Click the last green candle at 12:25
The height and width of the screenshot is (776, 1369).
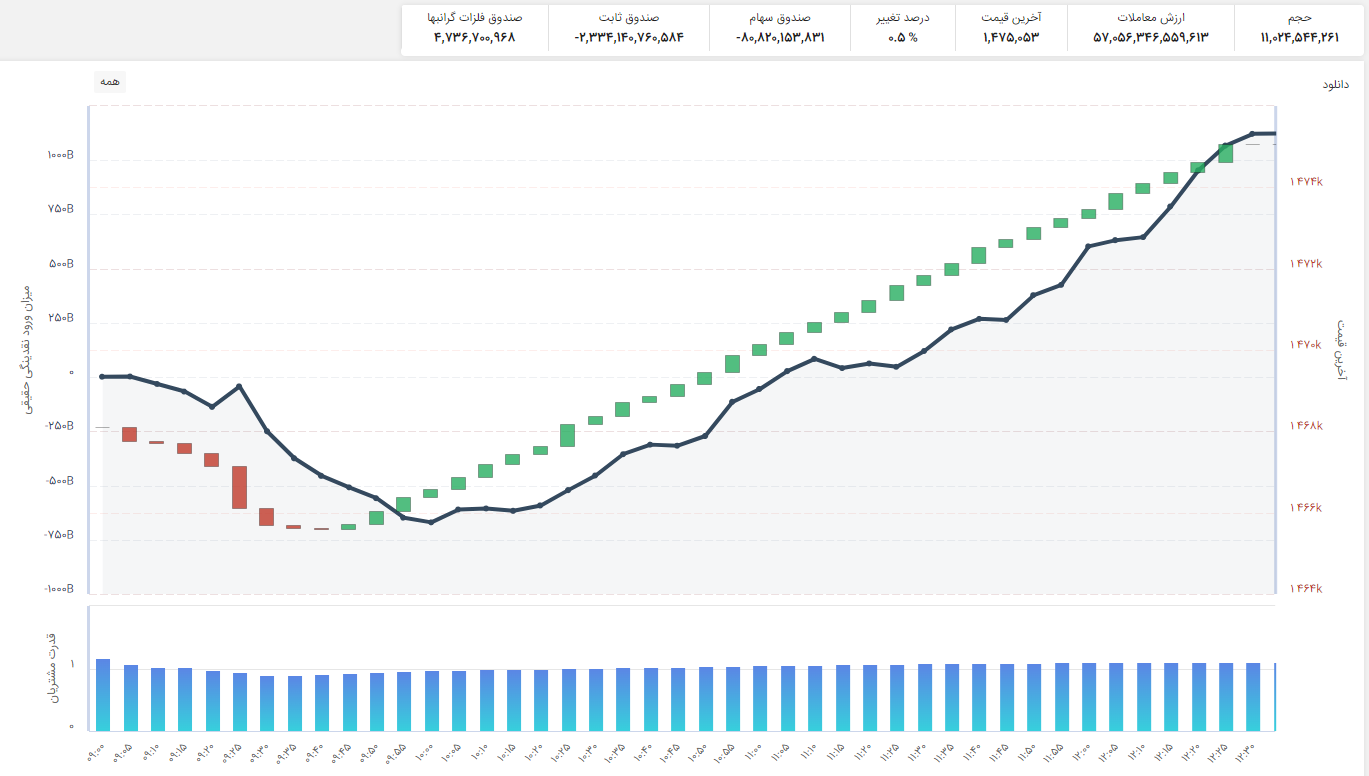click(1225, 153)
